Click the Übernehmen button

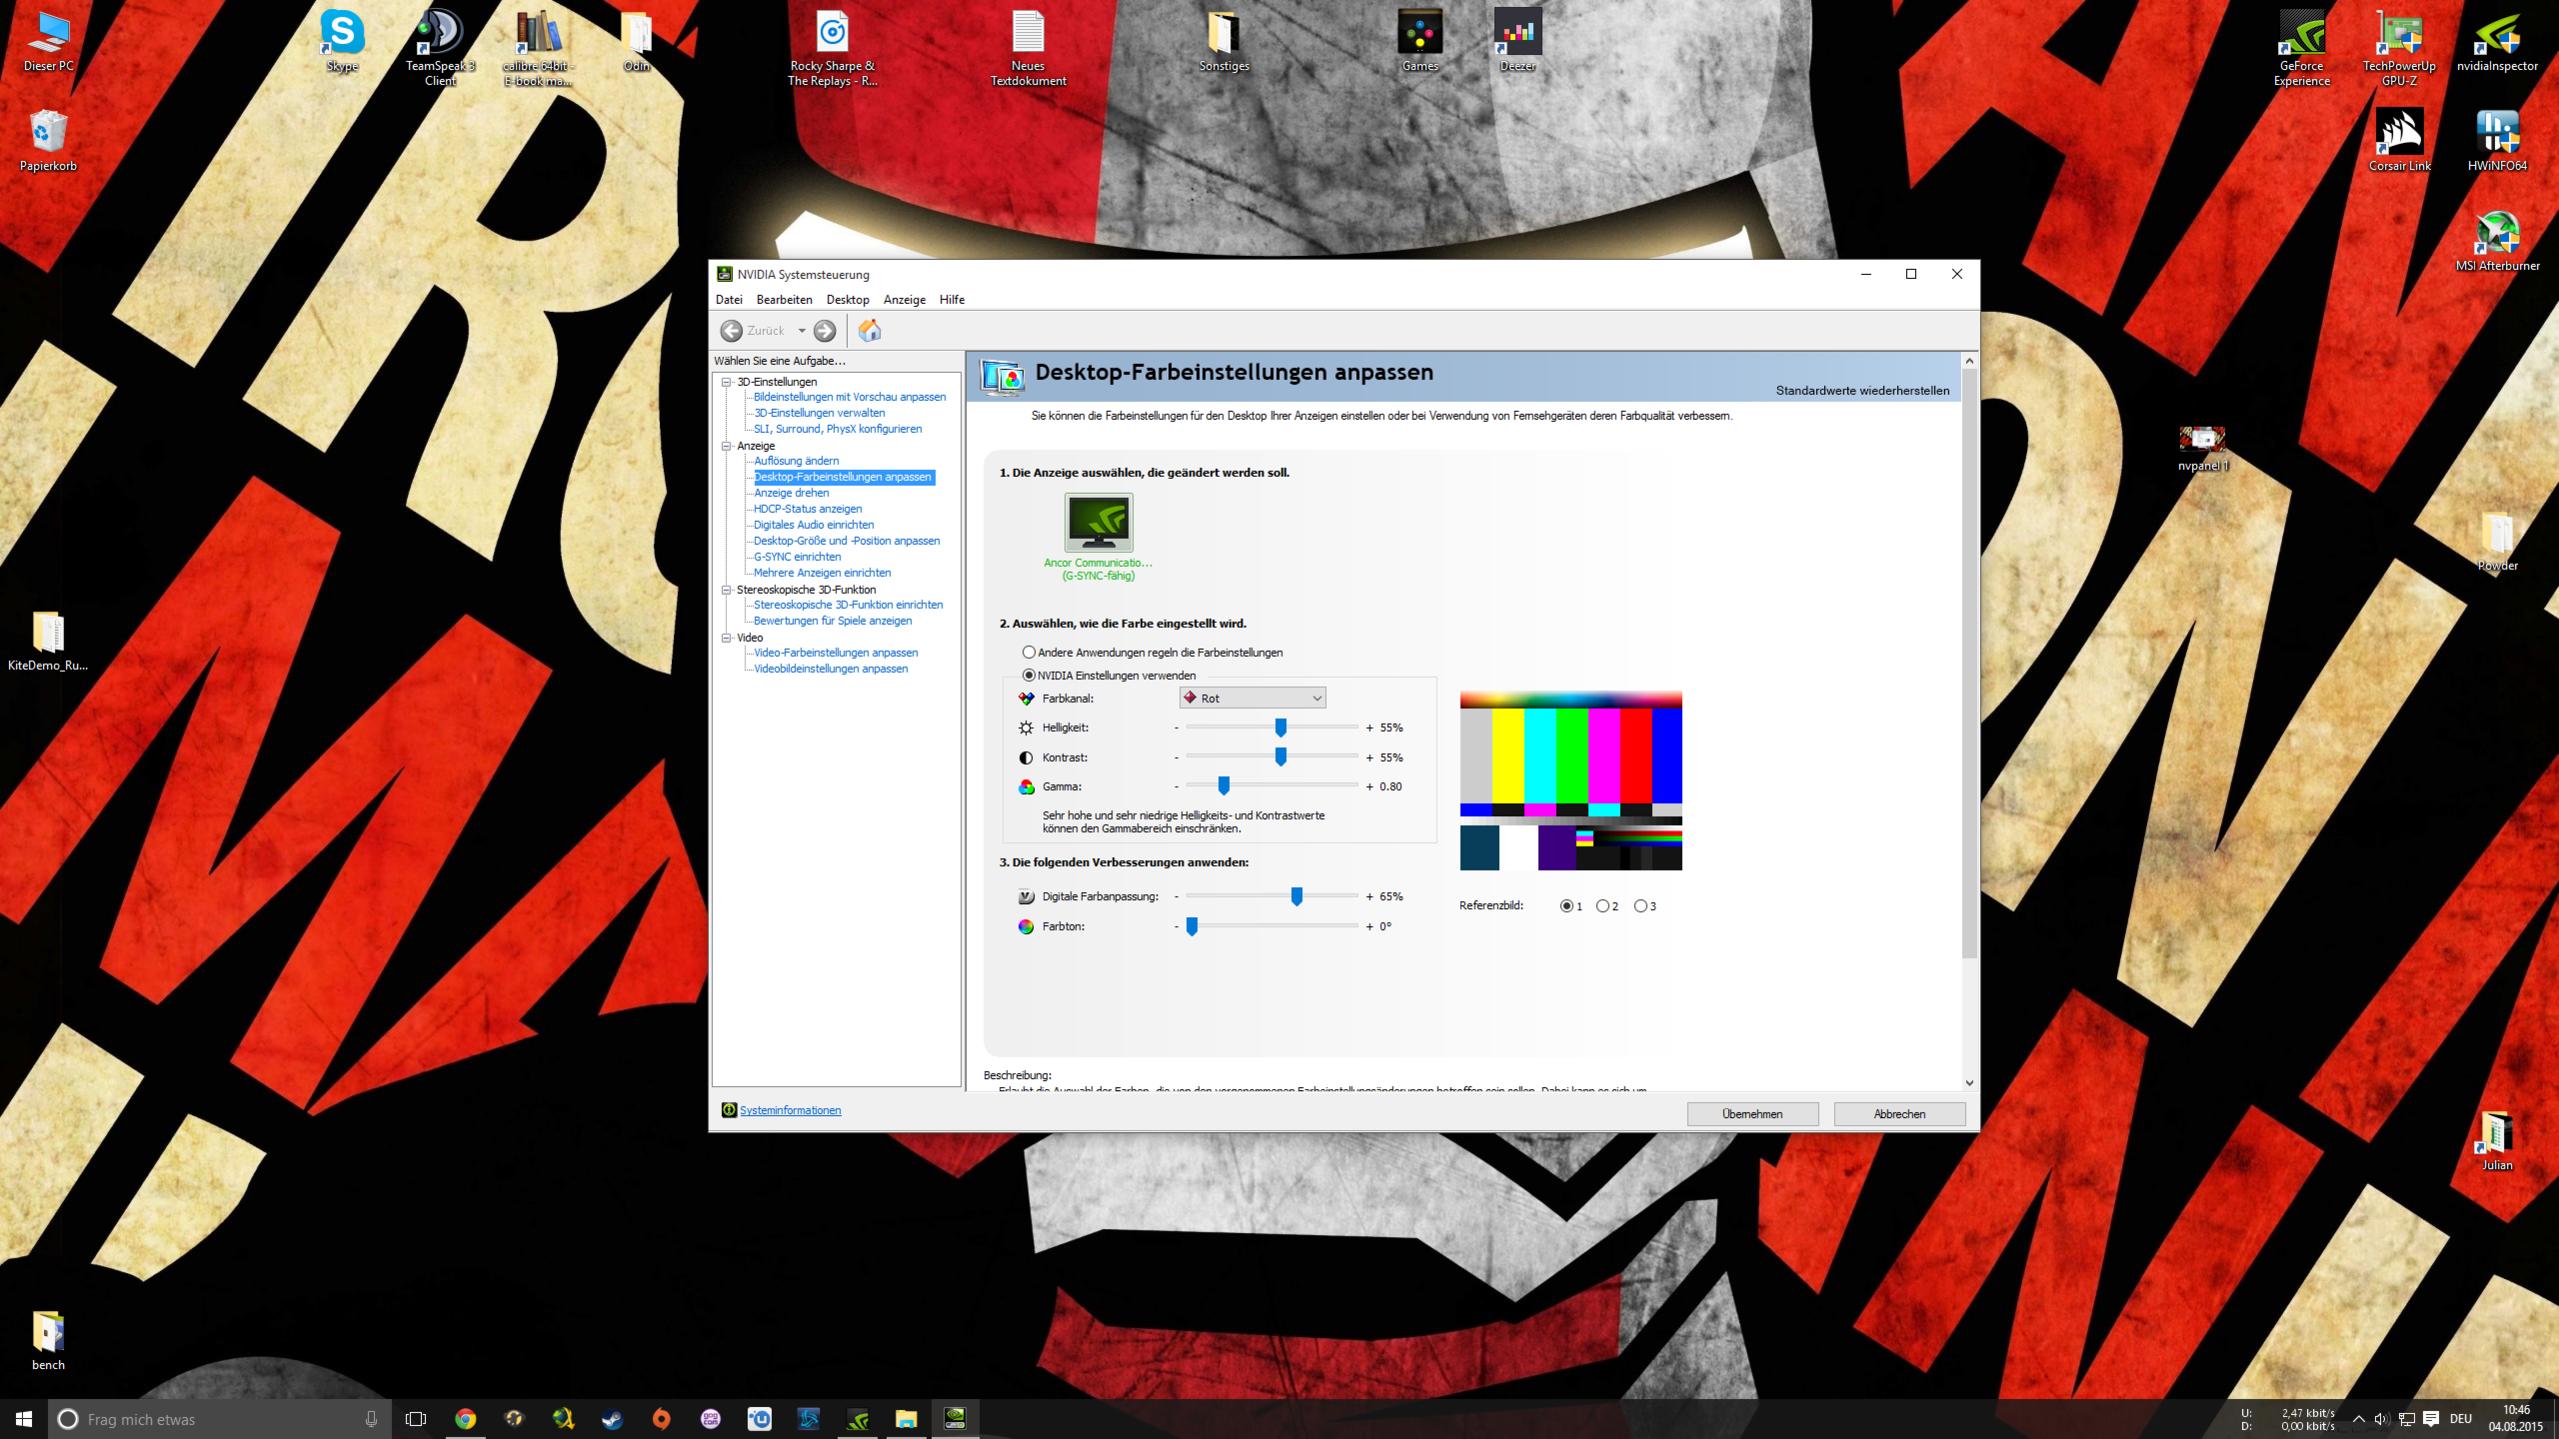point(1751,1113)
